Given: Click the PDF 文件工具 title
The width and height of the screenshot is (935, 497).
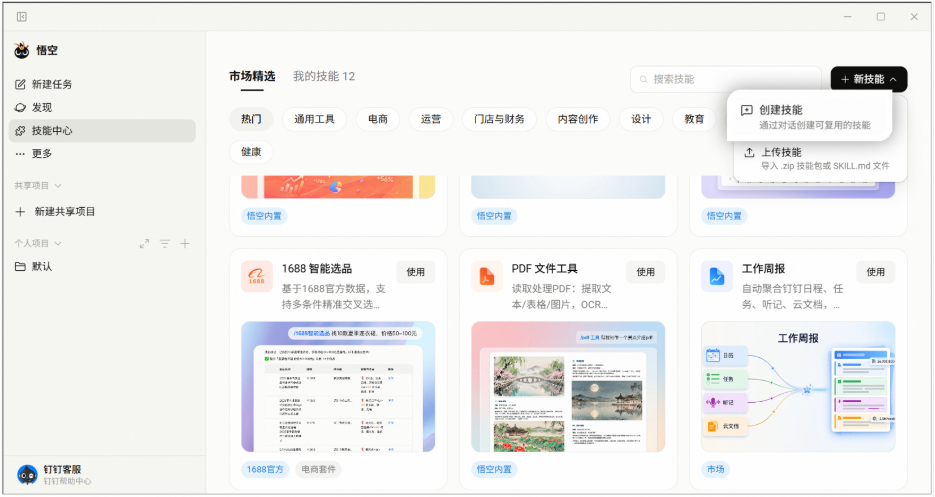Looking at the screenshot, I should click(544, 269).
